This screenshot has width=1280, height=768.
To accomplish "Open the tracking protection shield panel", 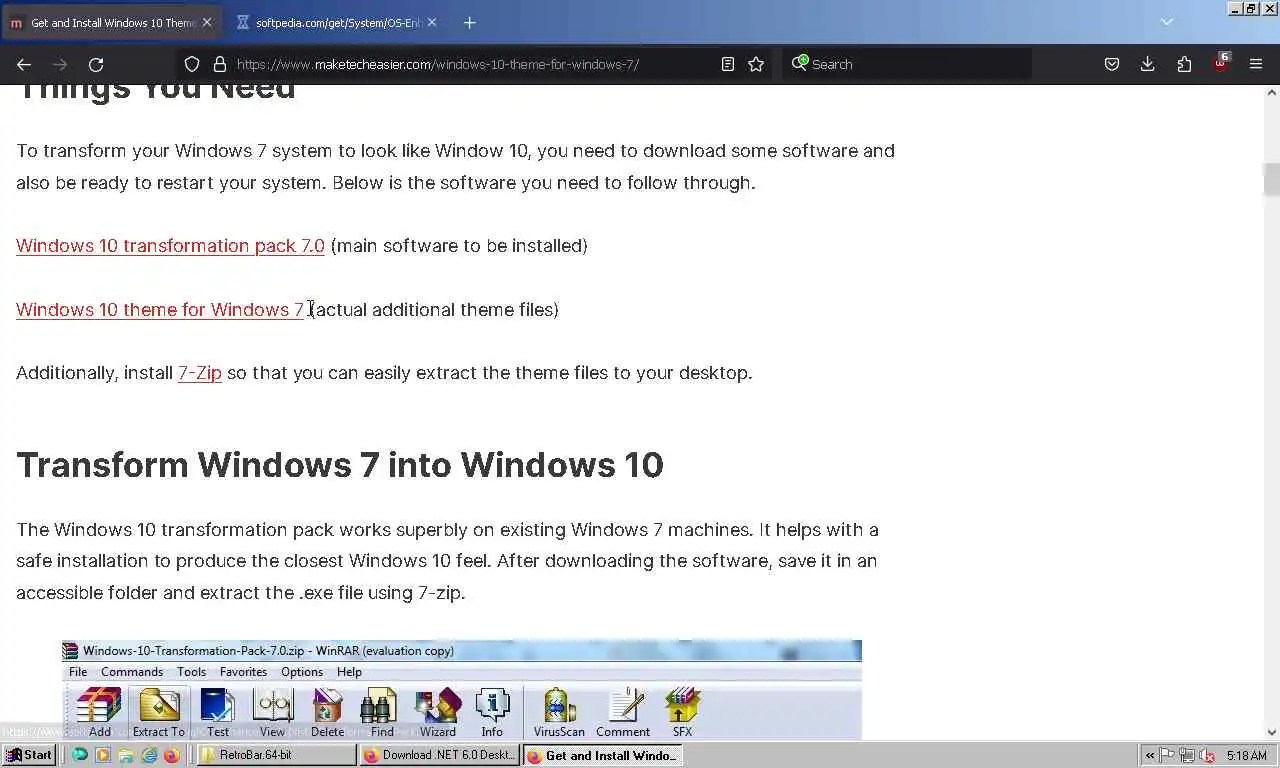I will [x=192, y=64].
